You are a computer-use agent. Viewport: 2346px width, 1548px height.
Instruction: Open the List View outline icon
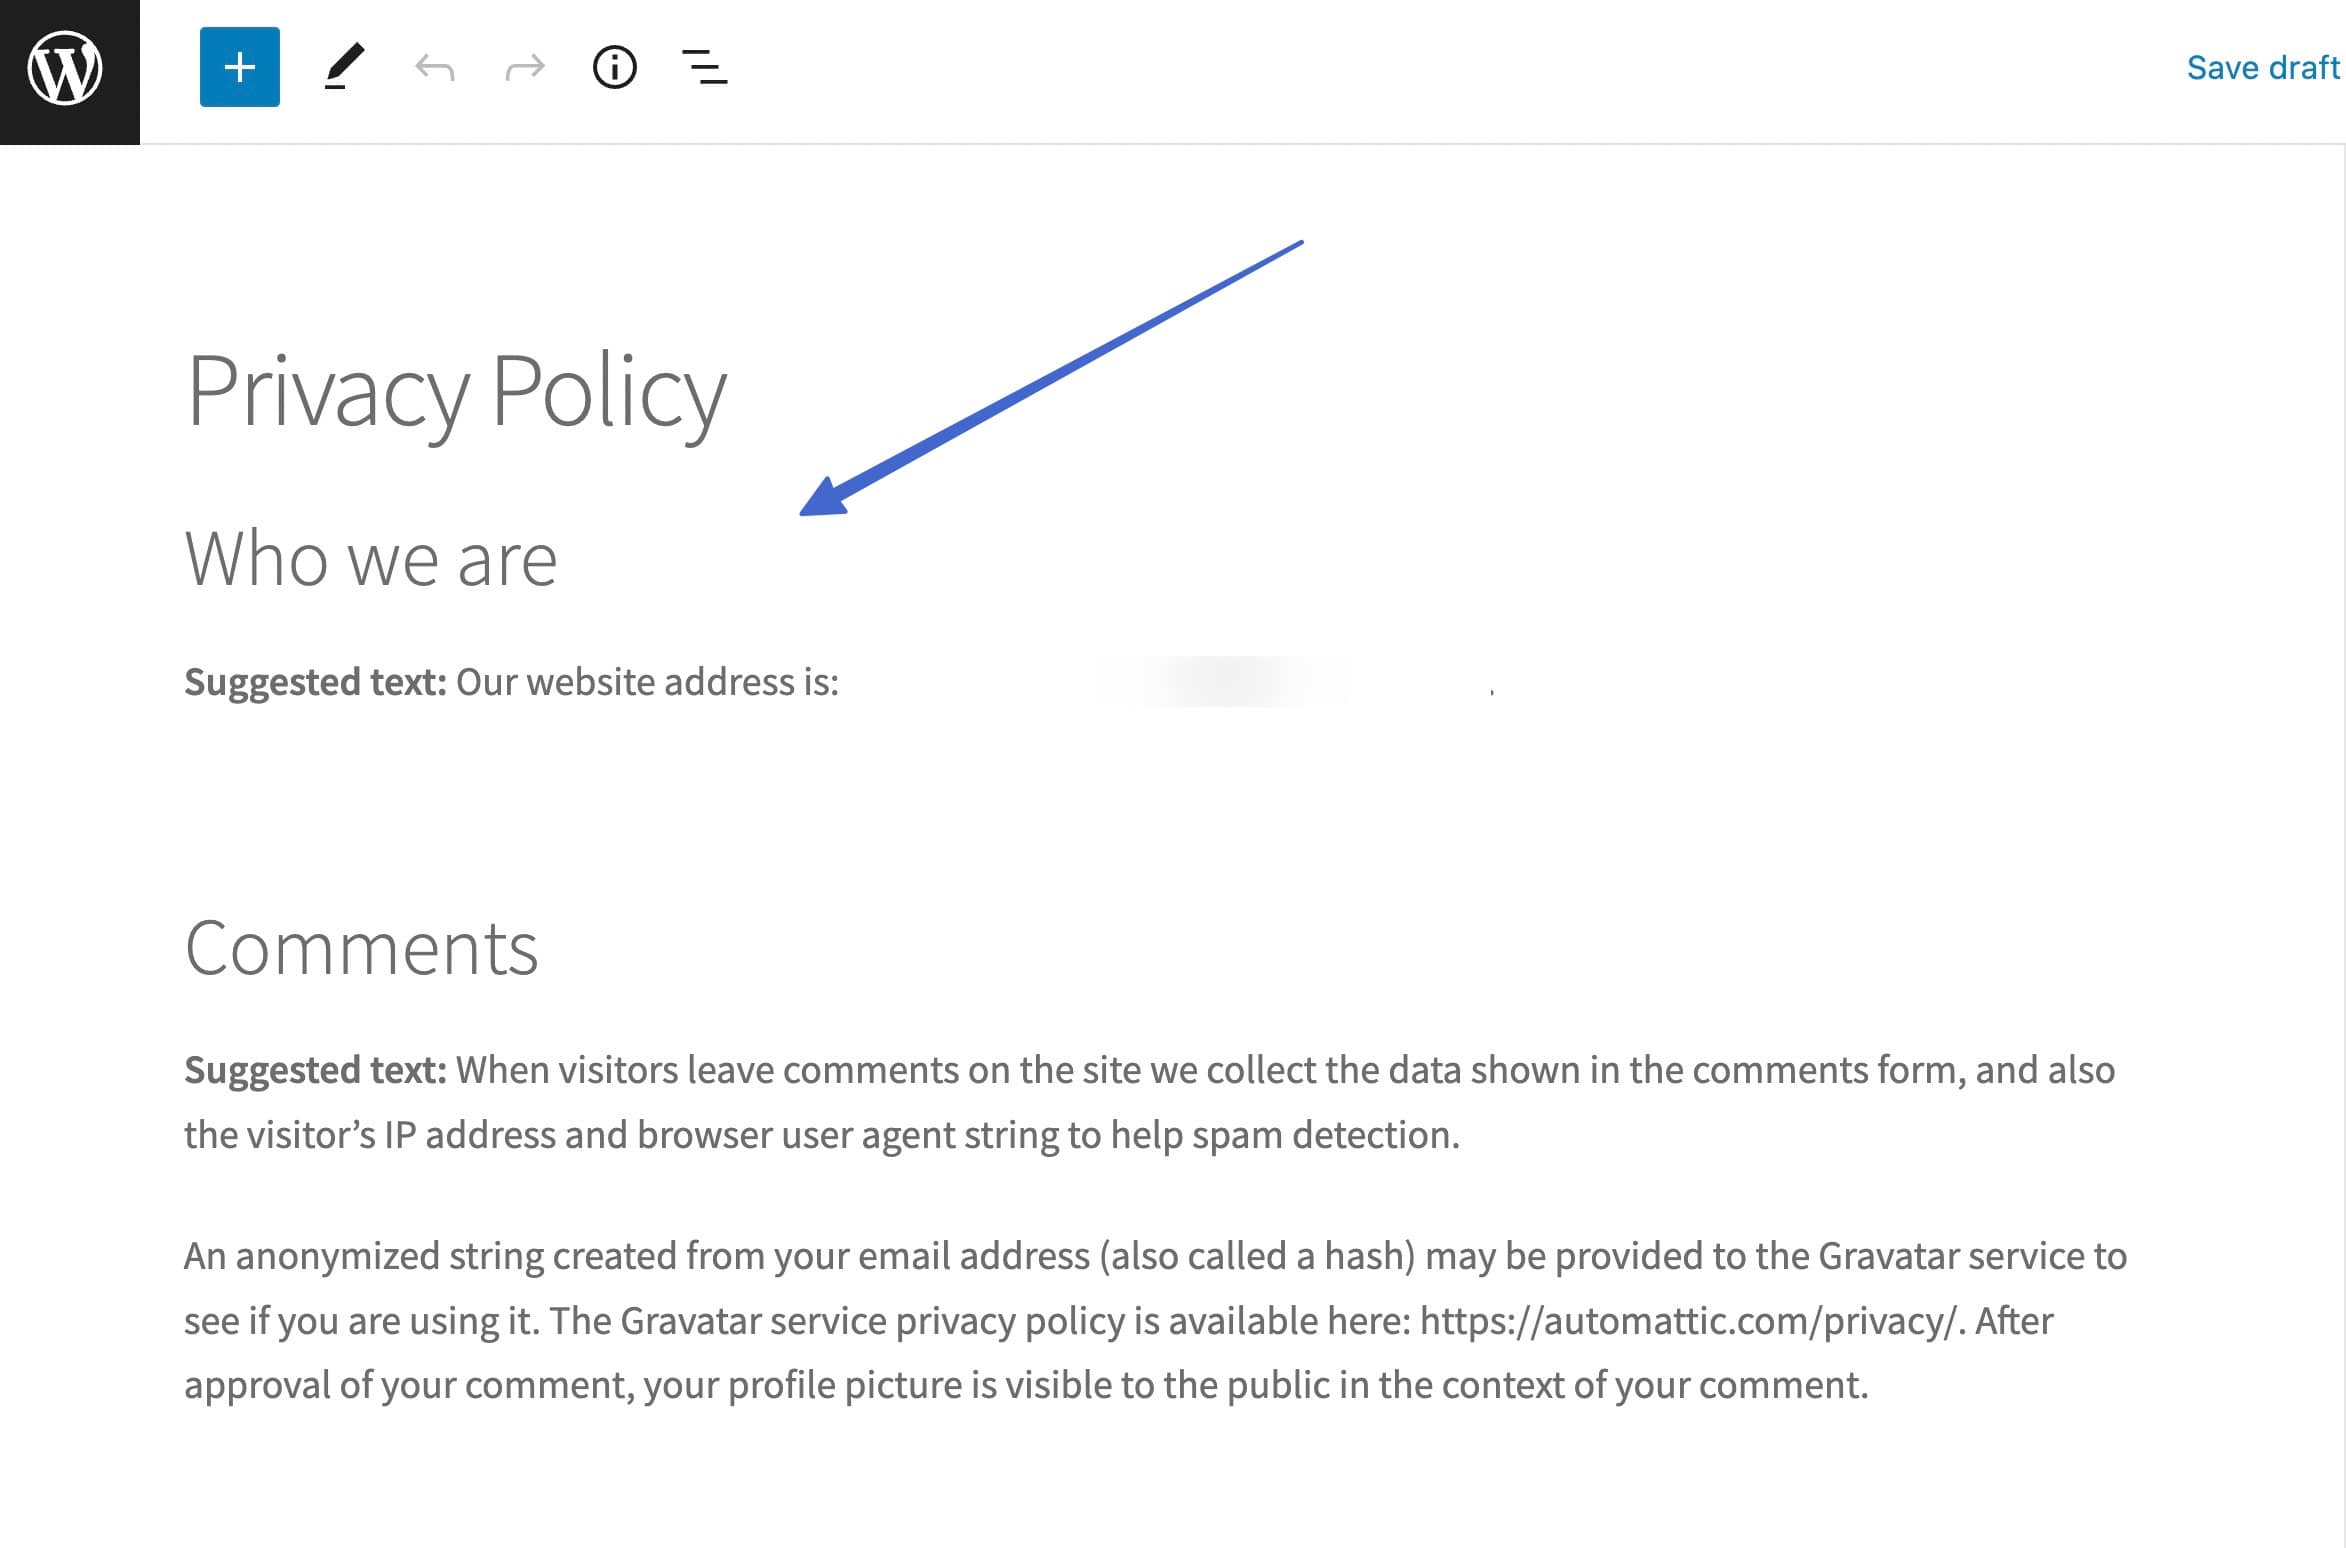click(x=704, y=68)
